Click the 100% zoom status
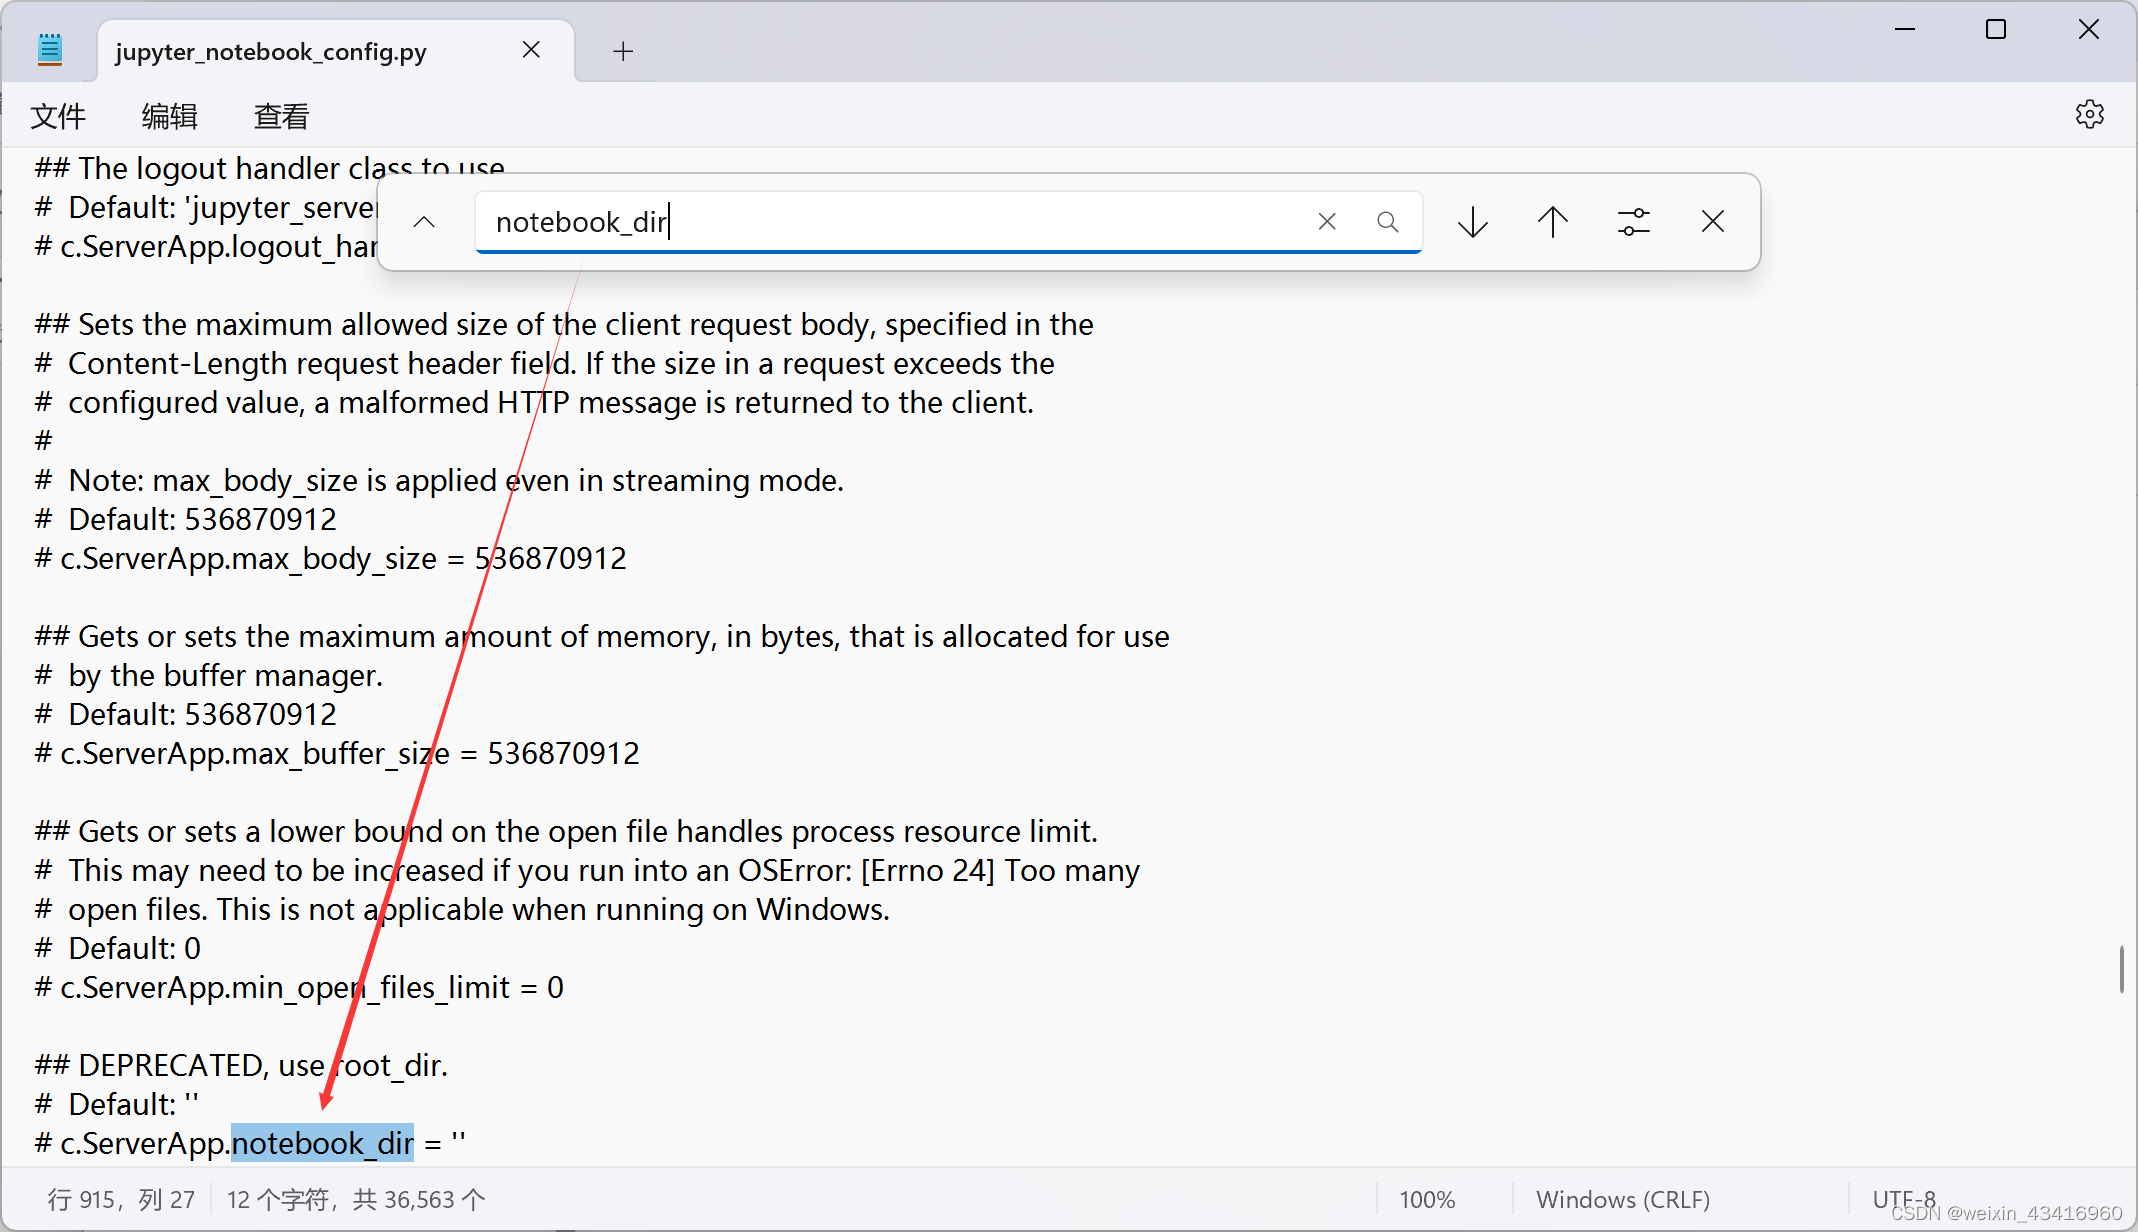Screen dimensions: 2138x1232 (1427, 1199)
